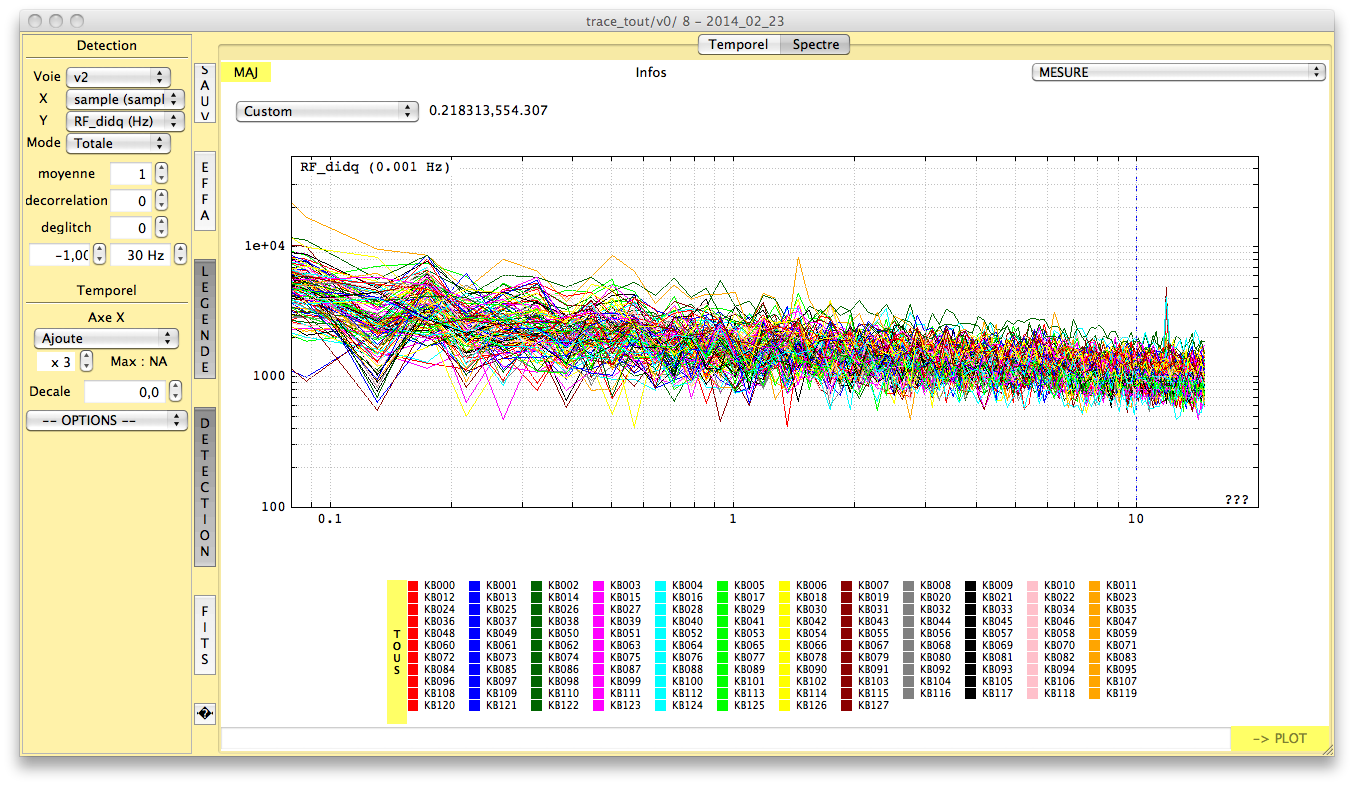
Task: Click the deglitch stepper arrows
Action: point(162,228)
